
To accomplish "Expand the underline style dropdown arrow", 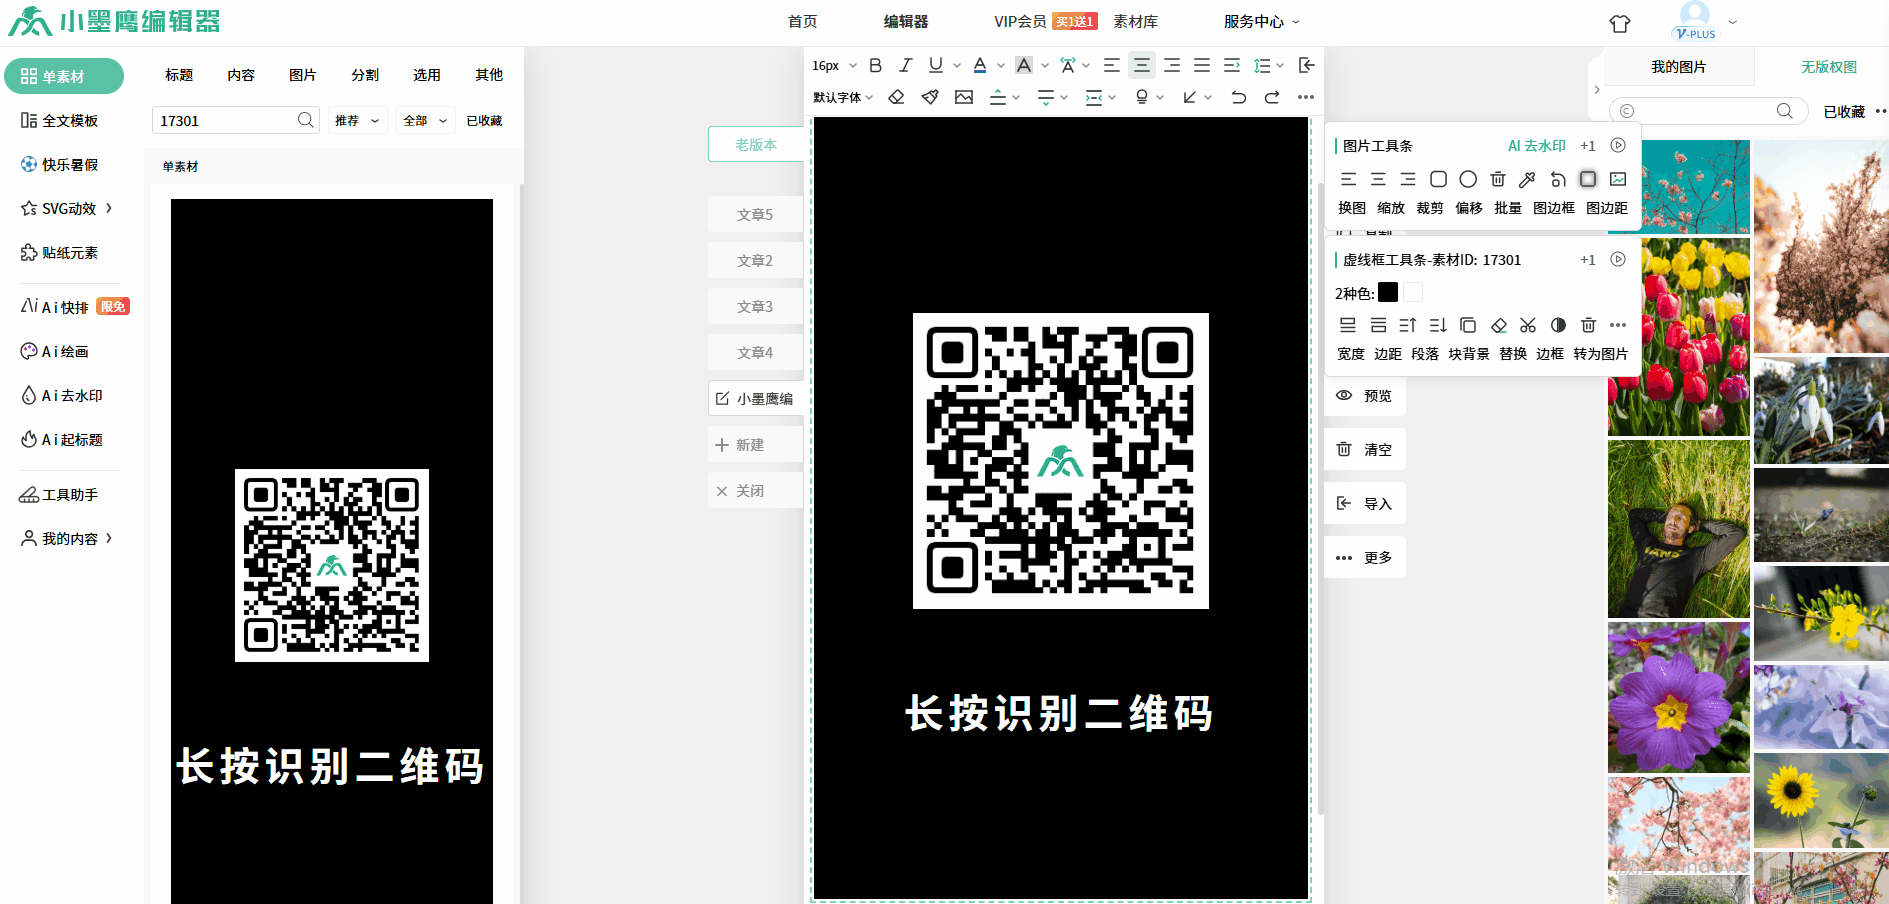I will click(957, 65).
